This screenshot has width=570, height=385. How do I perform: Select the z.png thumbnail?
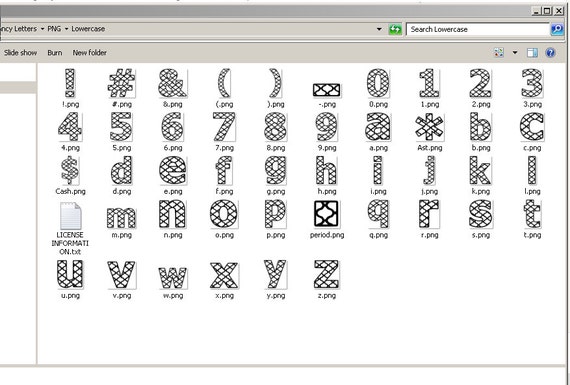click(326, 274)
